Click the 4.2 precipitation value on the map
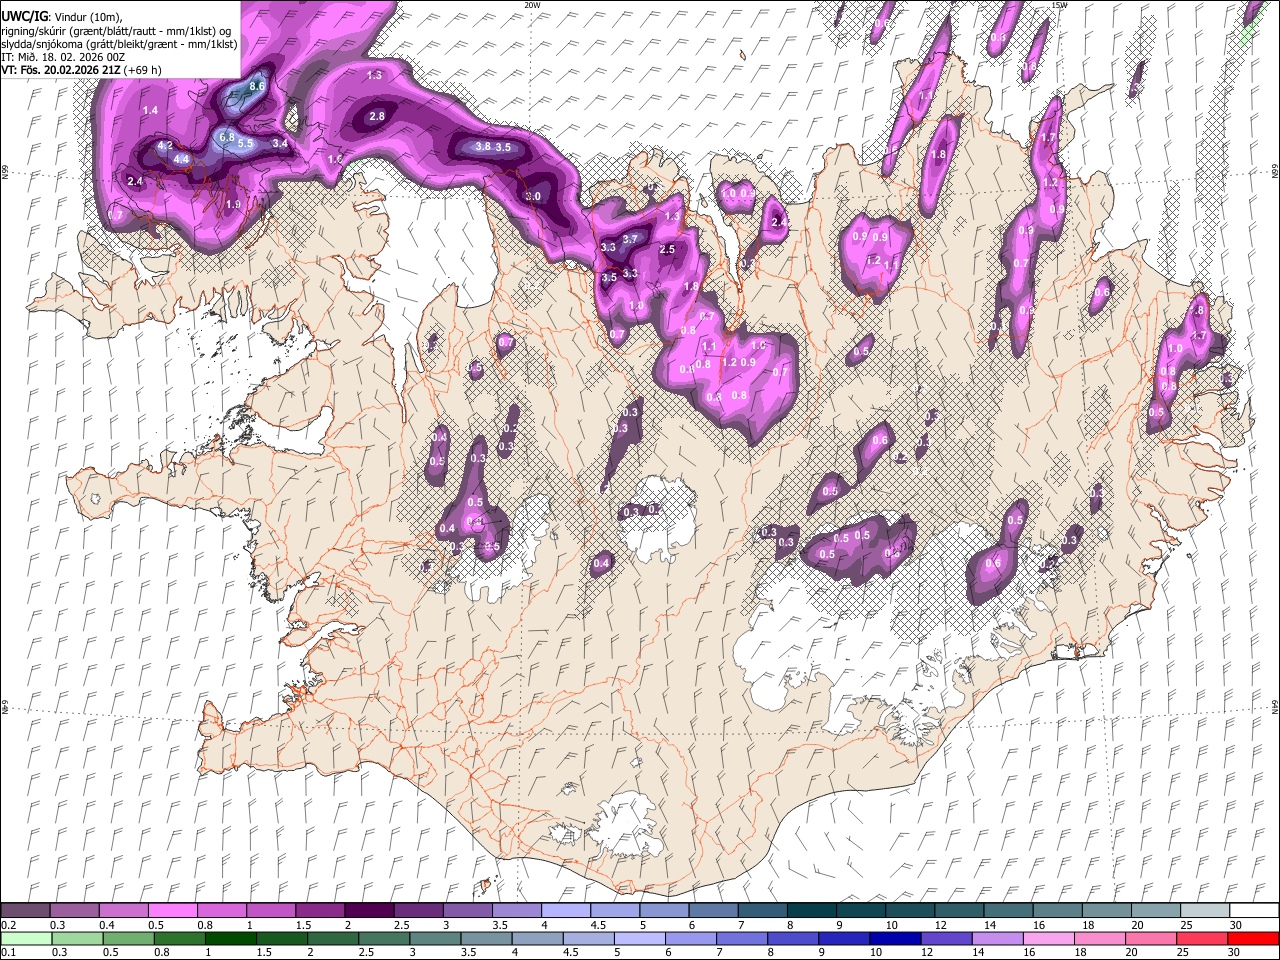This screenshot has width=1280, height=960. pos(165,146)
